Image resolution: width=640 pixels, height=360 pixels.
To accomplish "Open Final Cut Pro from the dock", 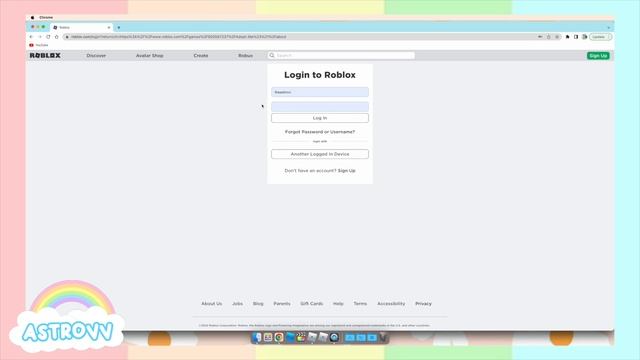I will point(301,338).
